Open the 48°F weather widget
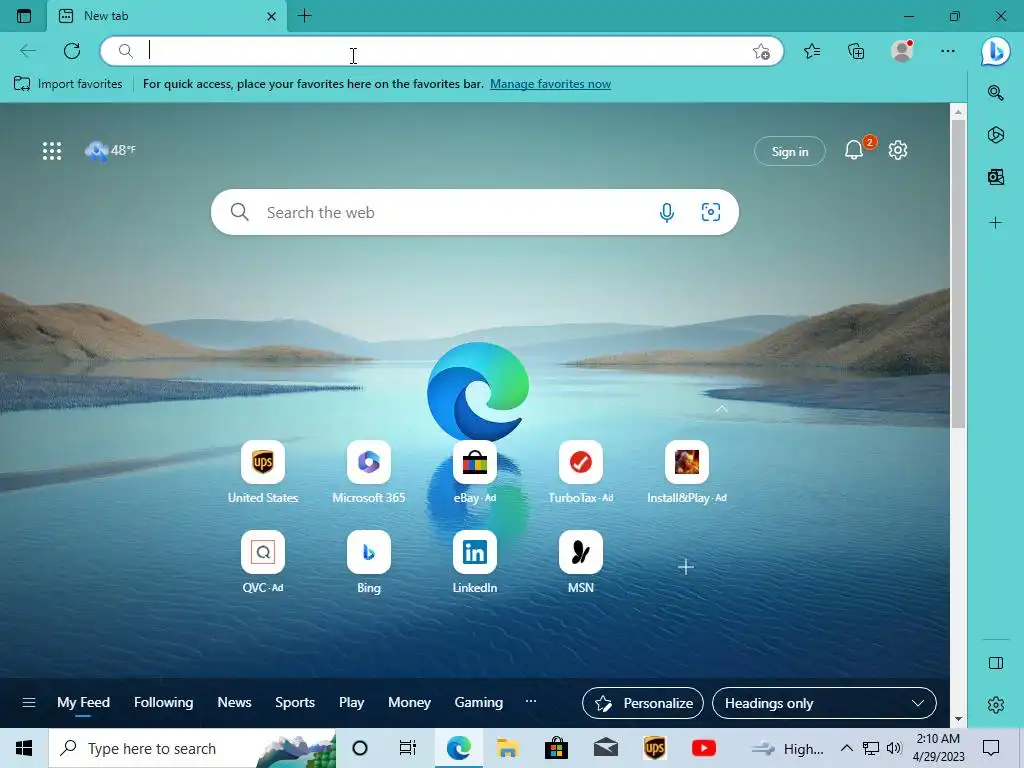This screenshot has height=768, width=1024. pyautogui.click(x=110, y=150)
